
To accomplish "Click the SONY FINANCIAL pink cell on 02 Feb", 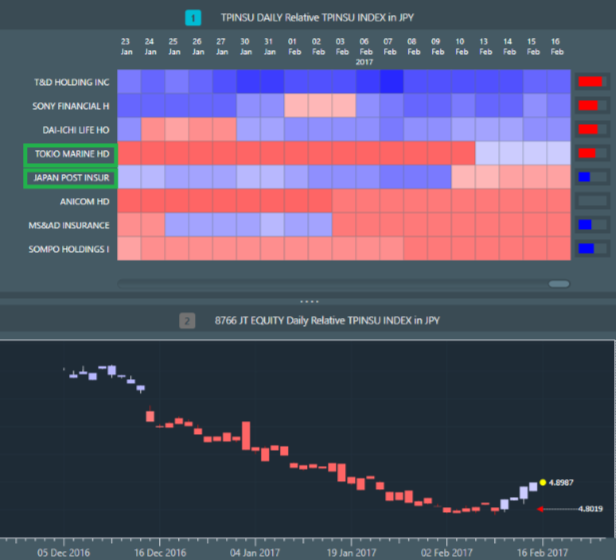I will [320, 105].
